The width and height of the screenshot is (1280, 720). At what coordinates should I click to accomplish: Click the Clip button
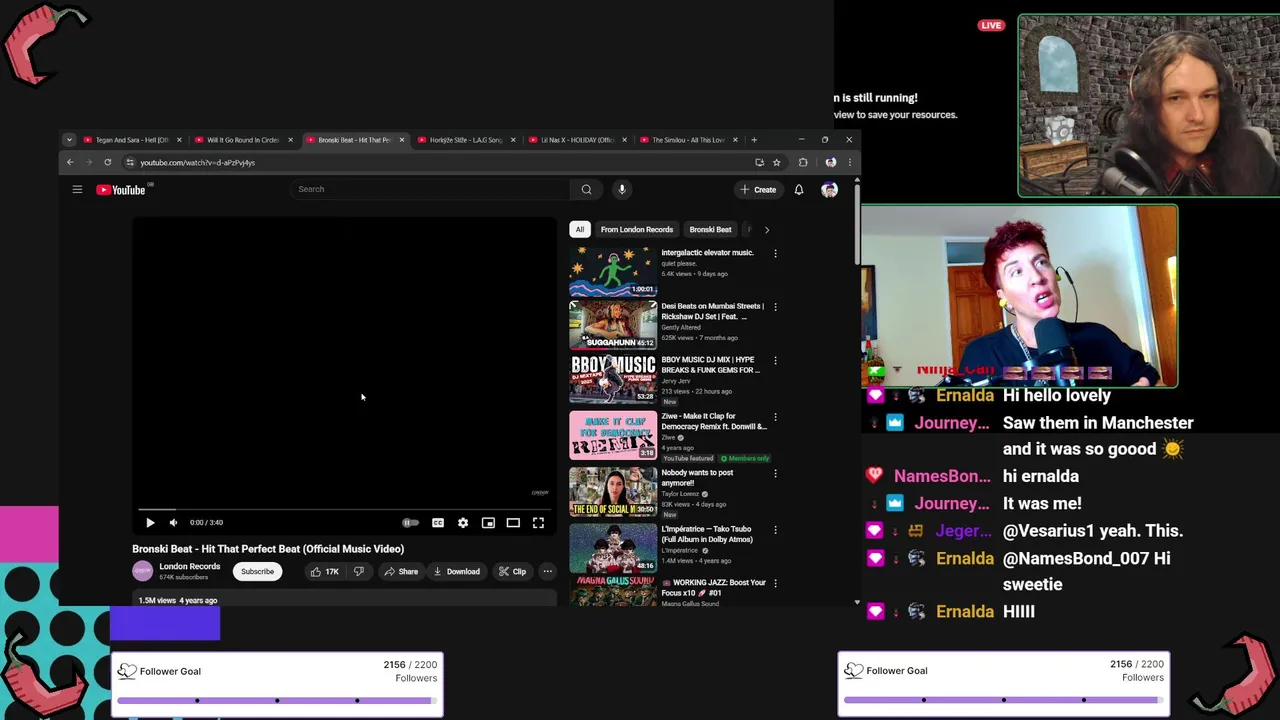click(x=512, y=571)
